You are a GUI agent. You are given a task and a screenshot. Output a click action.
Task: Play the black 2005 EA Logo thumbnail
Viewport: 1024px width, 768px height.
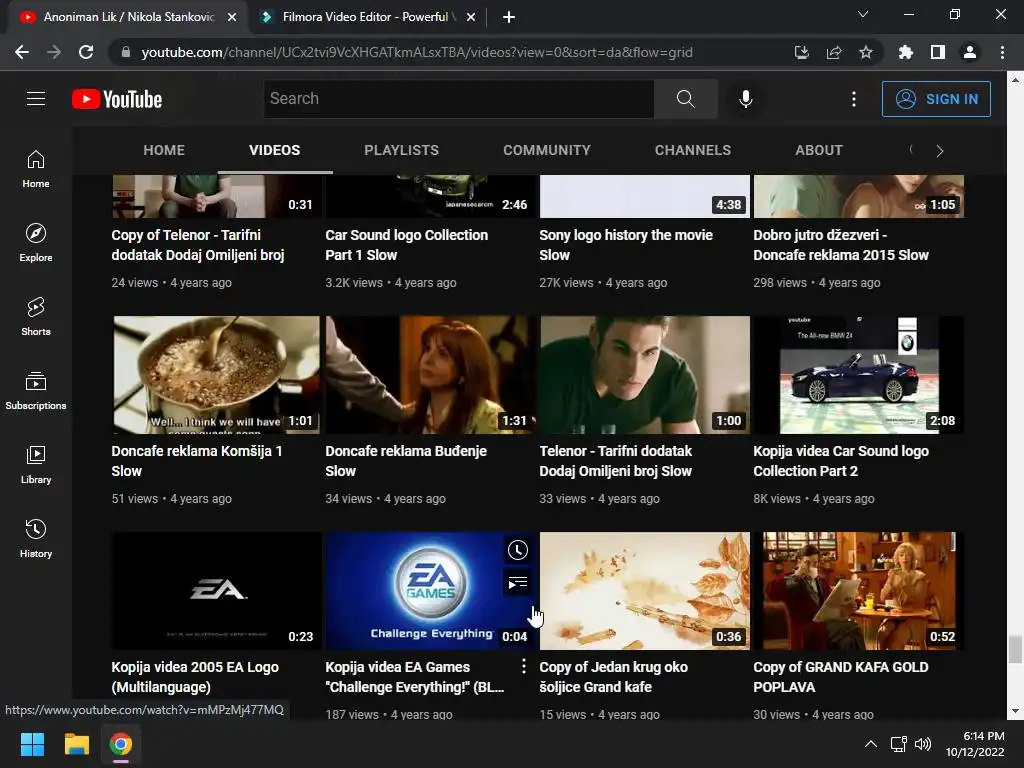[216, 591]
